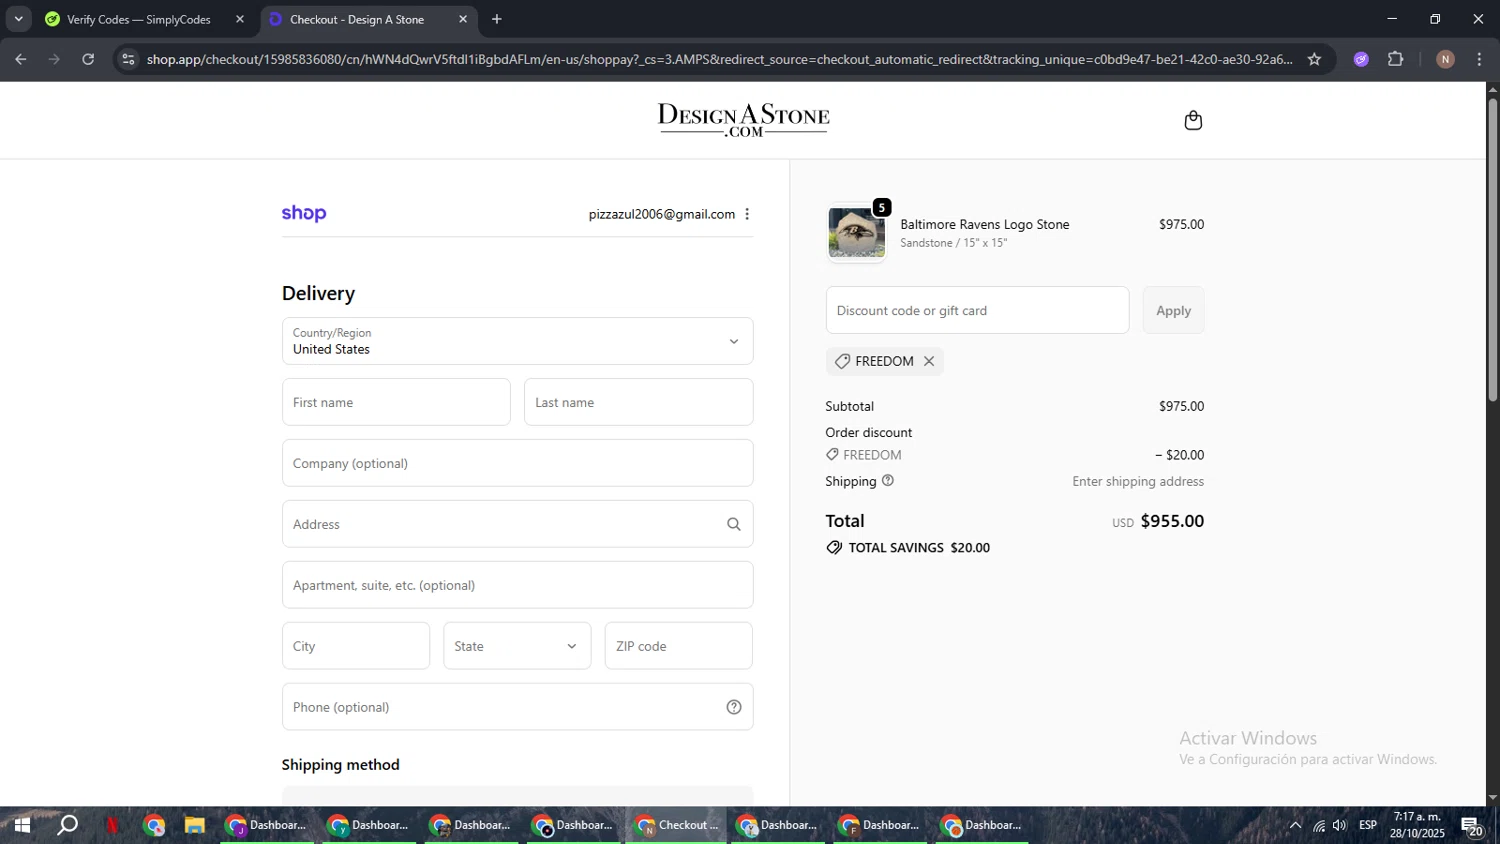The height and width of the screenshot is (844, 1500).
Task: Click the page vertical scrollbar
Action: point(1492,250)
